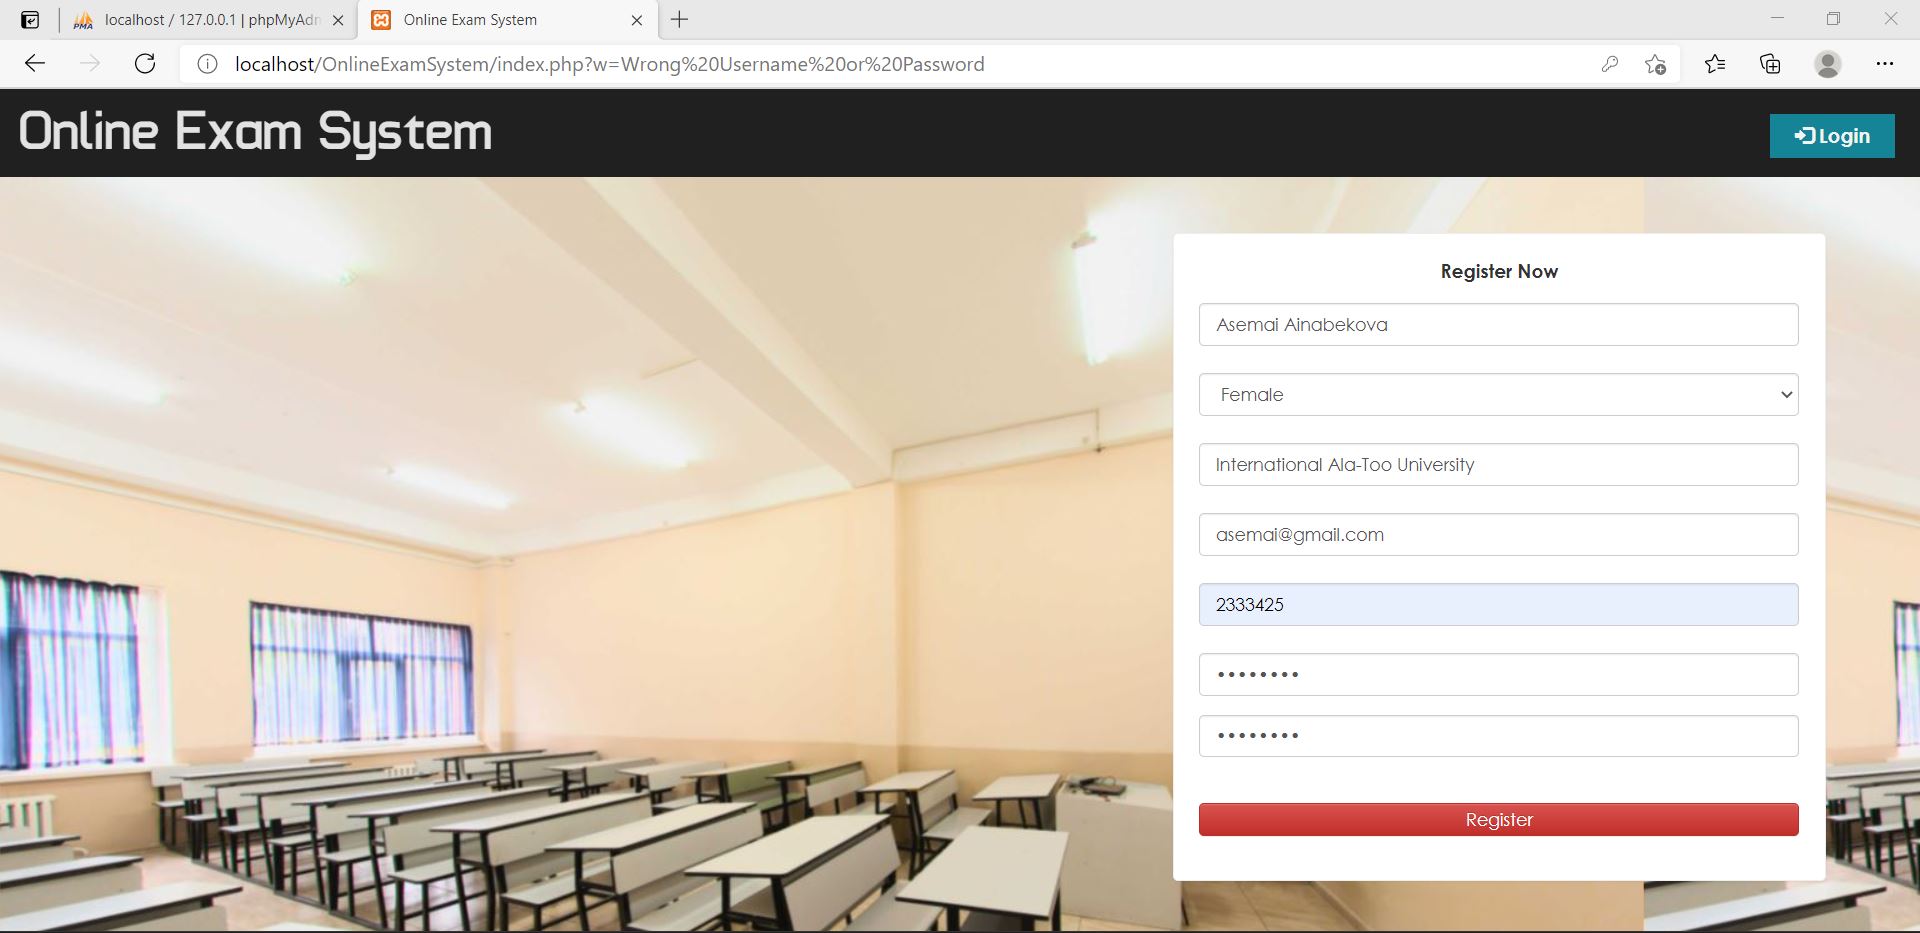Restore down the browser window

pyautogui.click(x=1833, y=19)
